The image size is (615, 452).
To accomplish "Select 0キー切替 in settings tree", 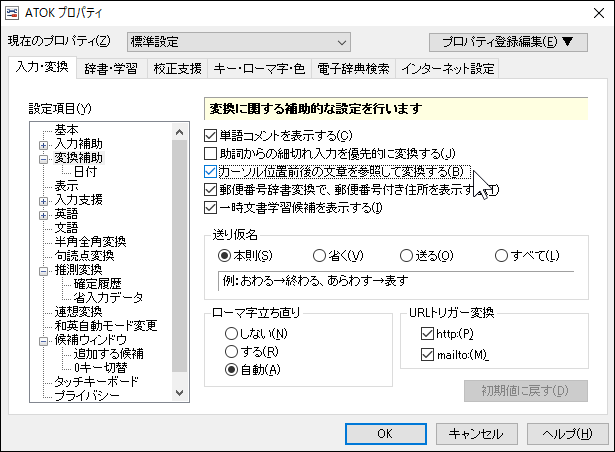I will point(100,368).
